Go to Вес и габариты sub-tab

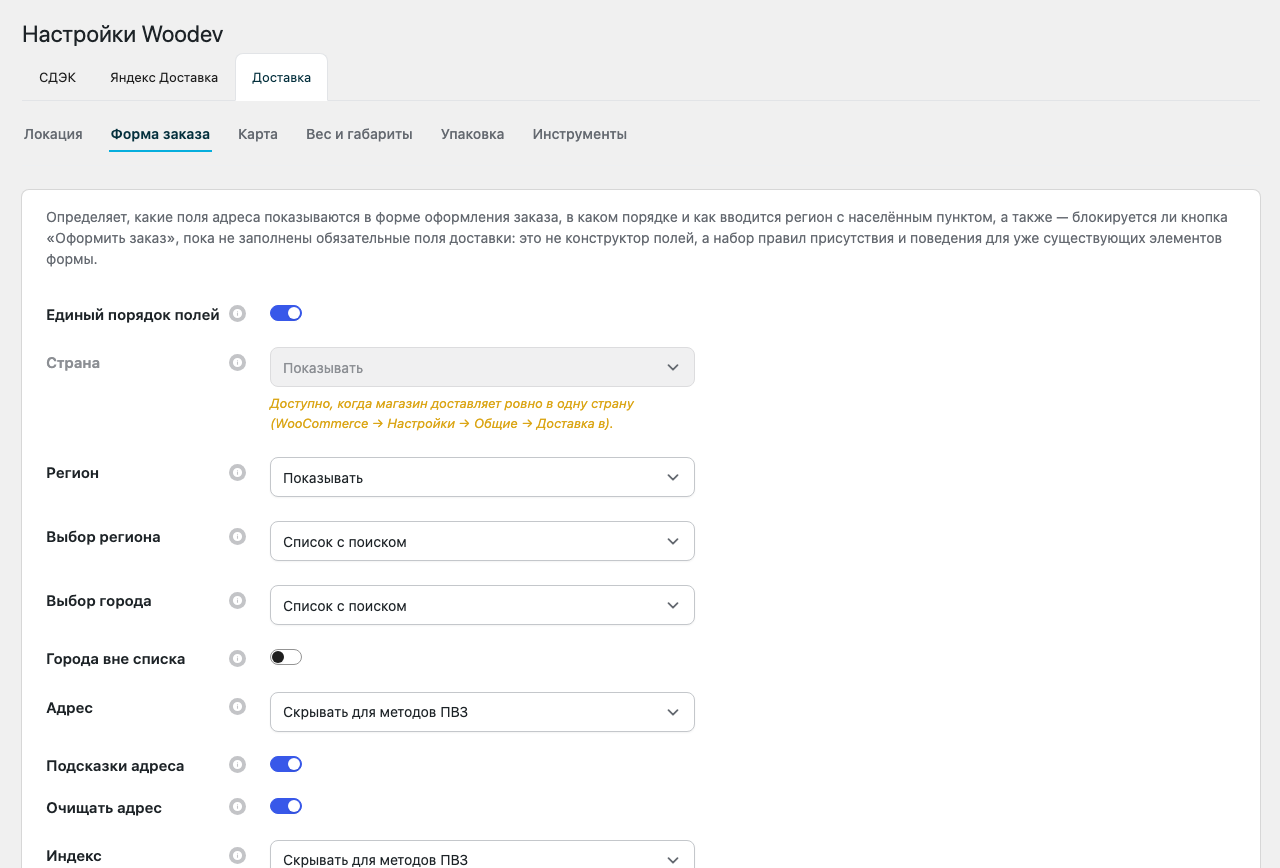[x=359, y=134]
